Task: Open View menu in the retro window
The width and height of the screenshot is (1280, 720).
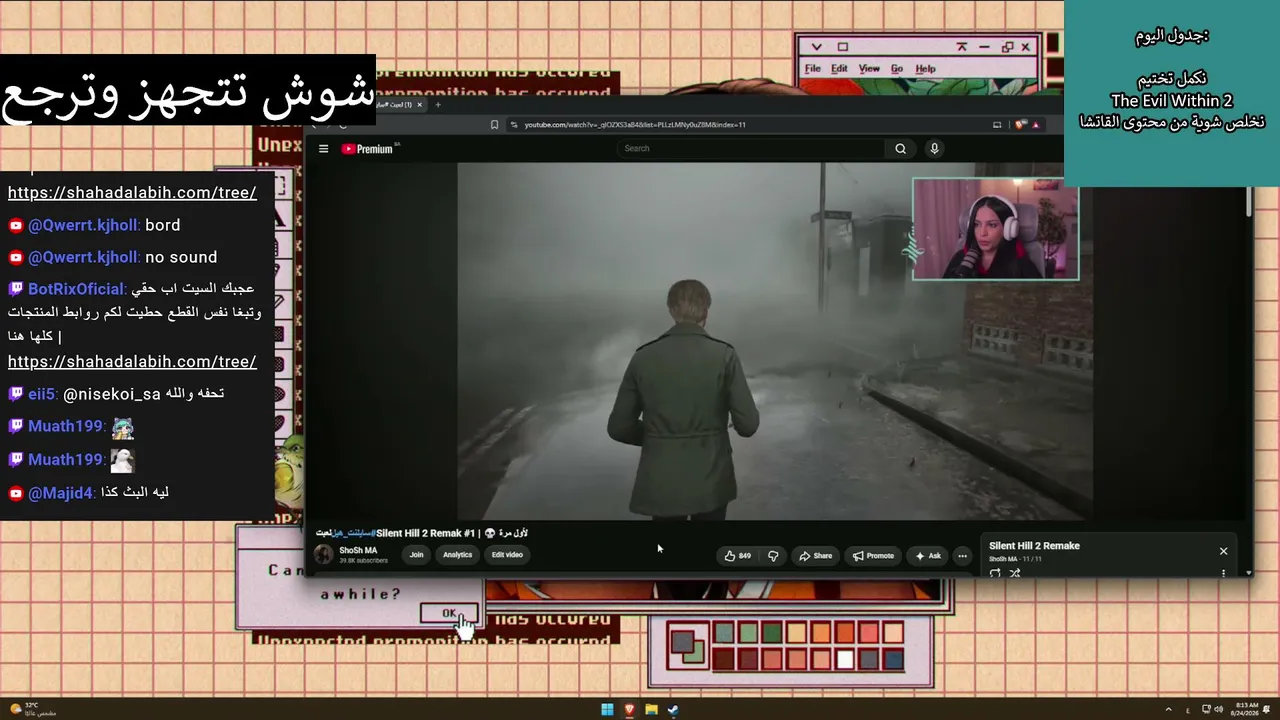Action: pos(869,69)
